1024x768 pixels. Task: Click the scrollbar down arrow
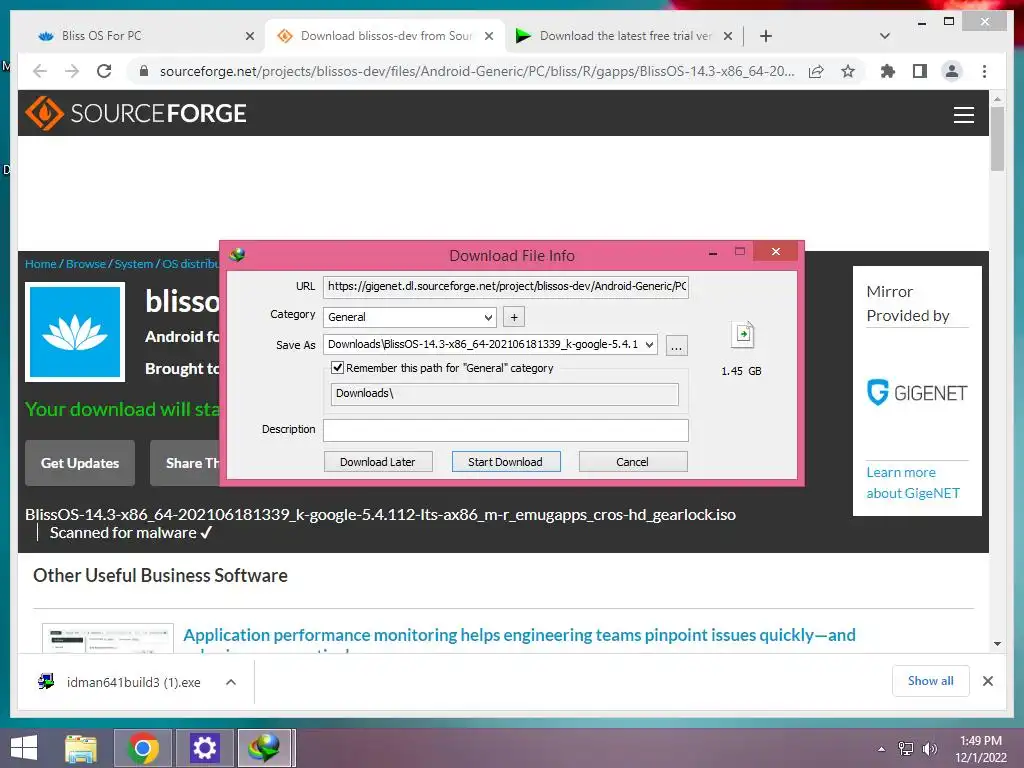[997, 644]
